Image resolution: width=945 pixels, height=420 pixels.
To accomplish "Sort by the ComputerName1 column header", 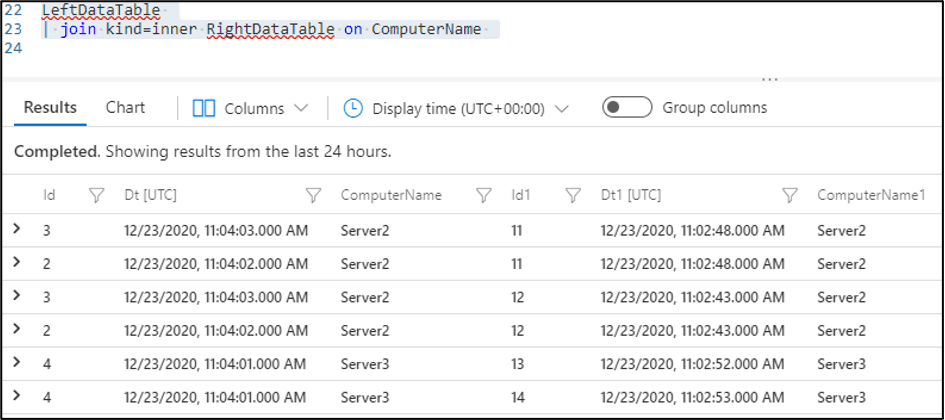I will click(x=870, y=196).
